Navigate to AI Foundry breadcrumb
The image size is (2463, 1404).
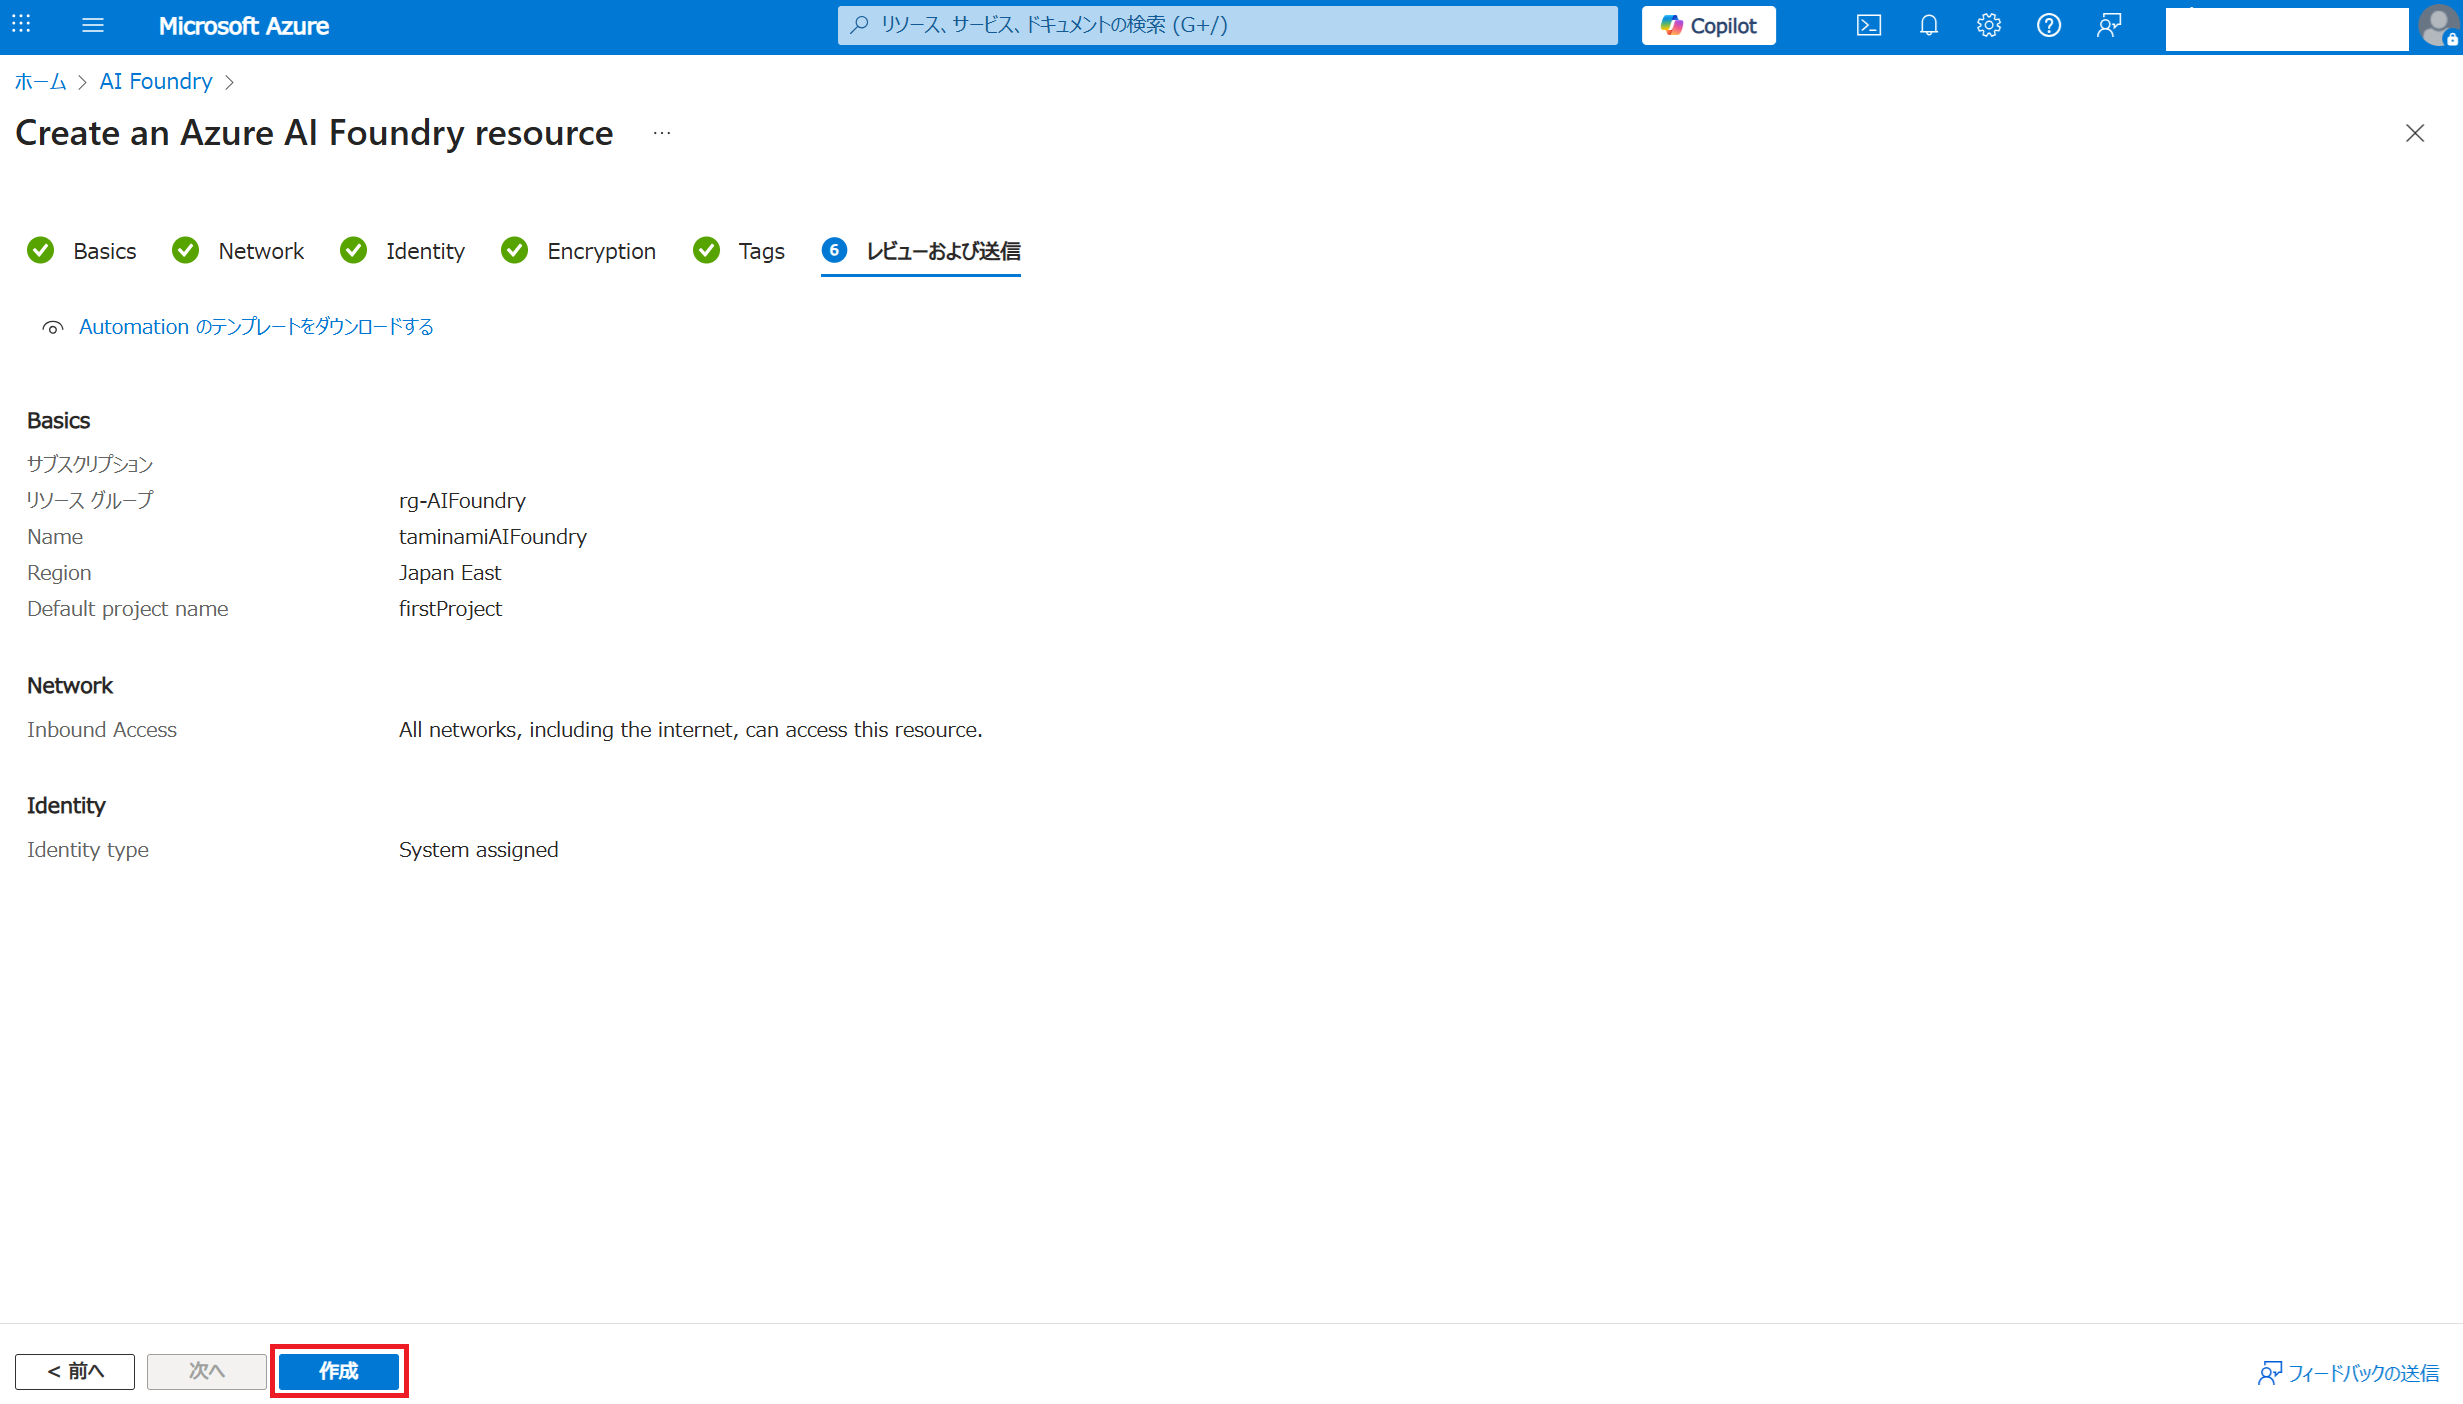click(155, 82)
